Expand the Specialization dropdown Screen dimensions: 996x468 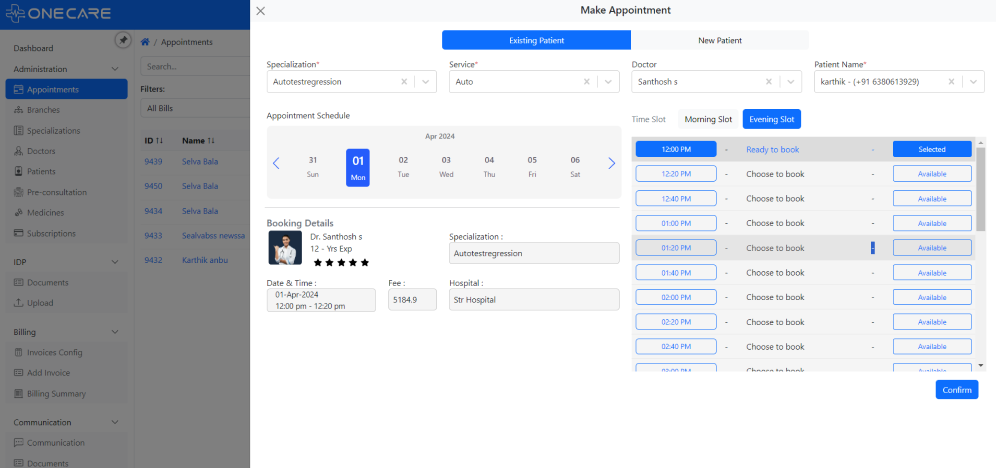coord(426,82)
